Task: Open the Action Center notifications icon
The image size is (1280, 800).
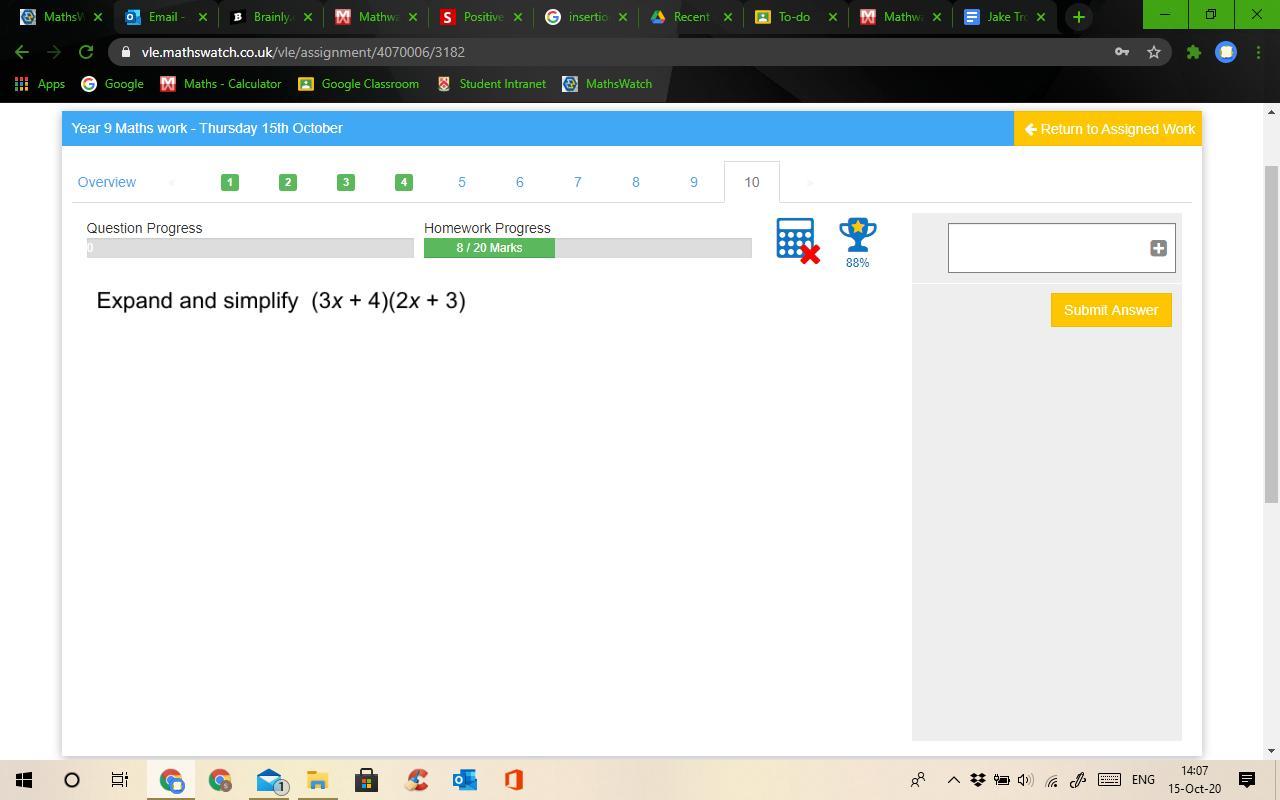Action: 1247,780
